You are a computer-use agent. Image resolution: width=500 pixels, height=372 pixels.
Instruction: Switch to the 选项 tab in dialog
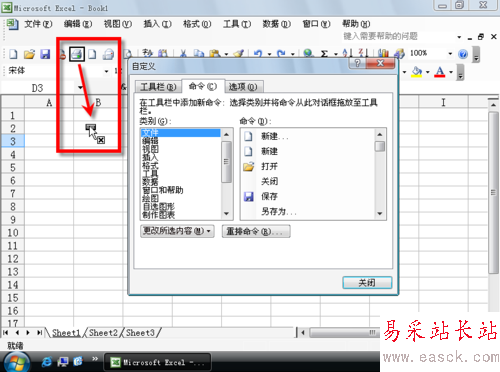point(243,87)
